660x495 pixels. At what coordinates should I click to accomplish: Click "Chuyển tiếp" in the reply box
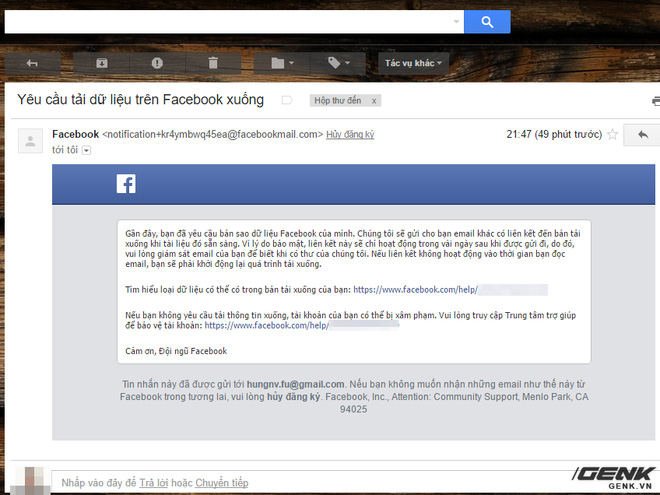222,483
